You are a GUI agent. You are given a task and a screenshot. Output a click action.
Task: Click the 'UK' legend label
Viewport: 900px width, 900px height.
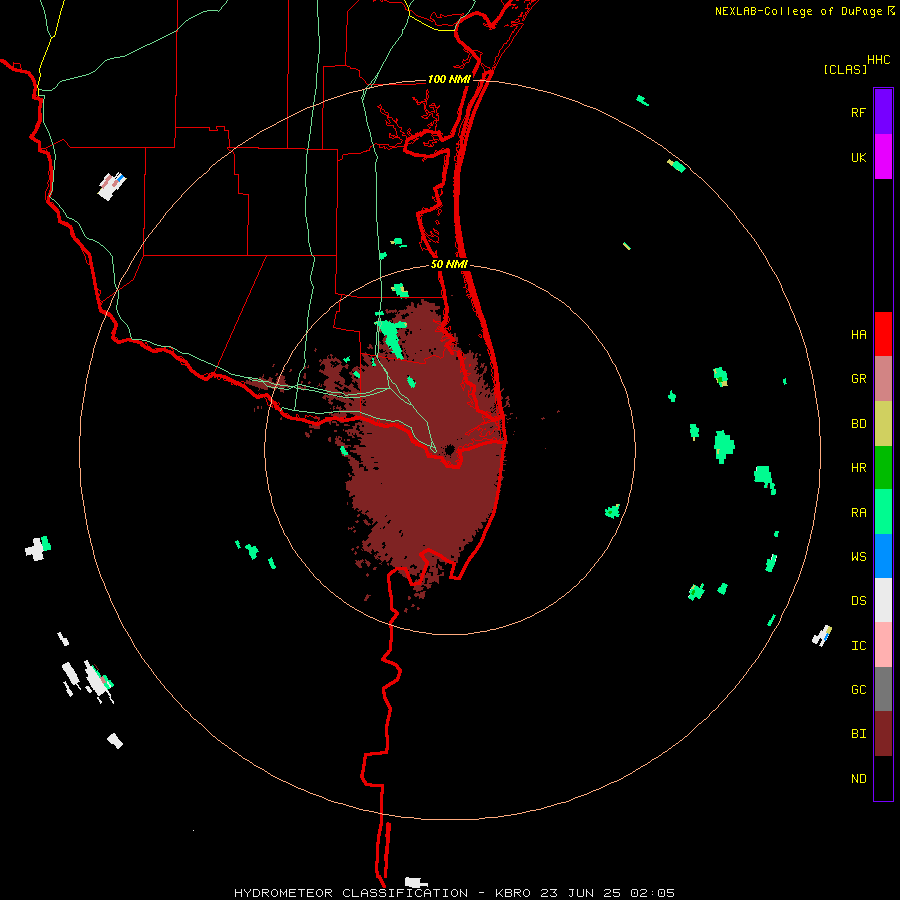click(x=858, y=157)
